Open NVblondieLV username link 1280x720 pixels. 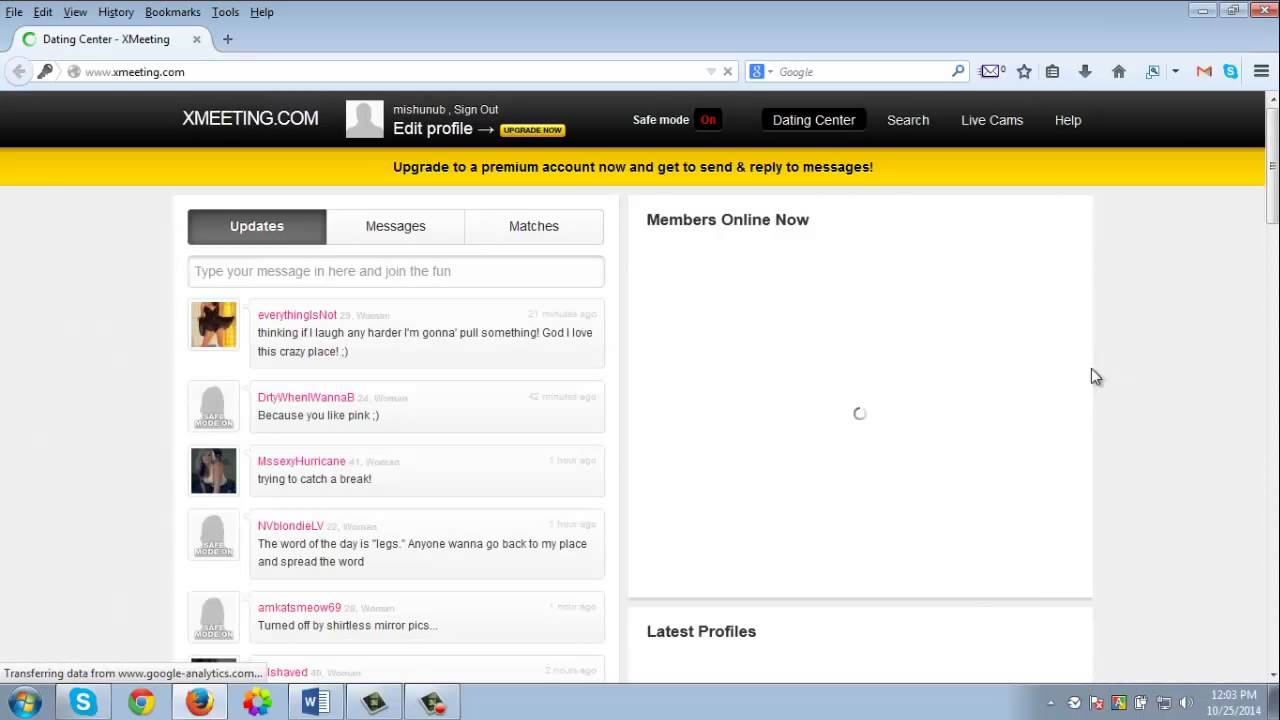tap(291, 526)
